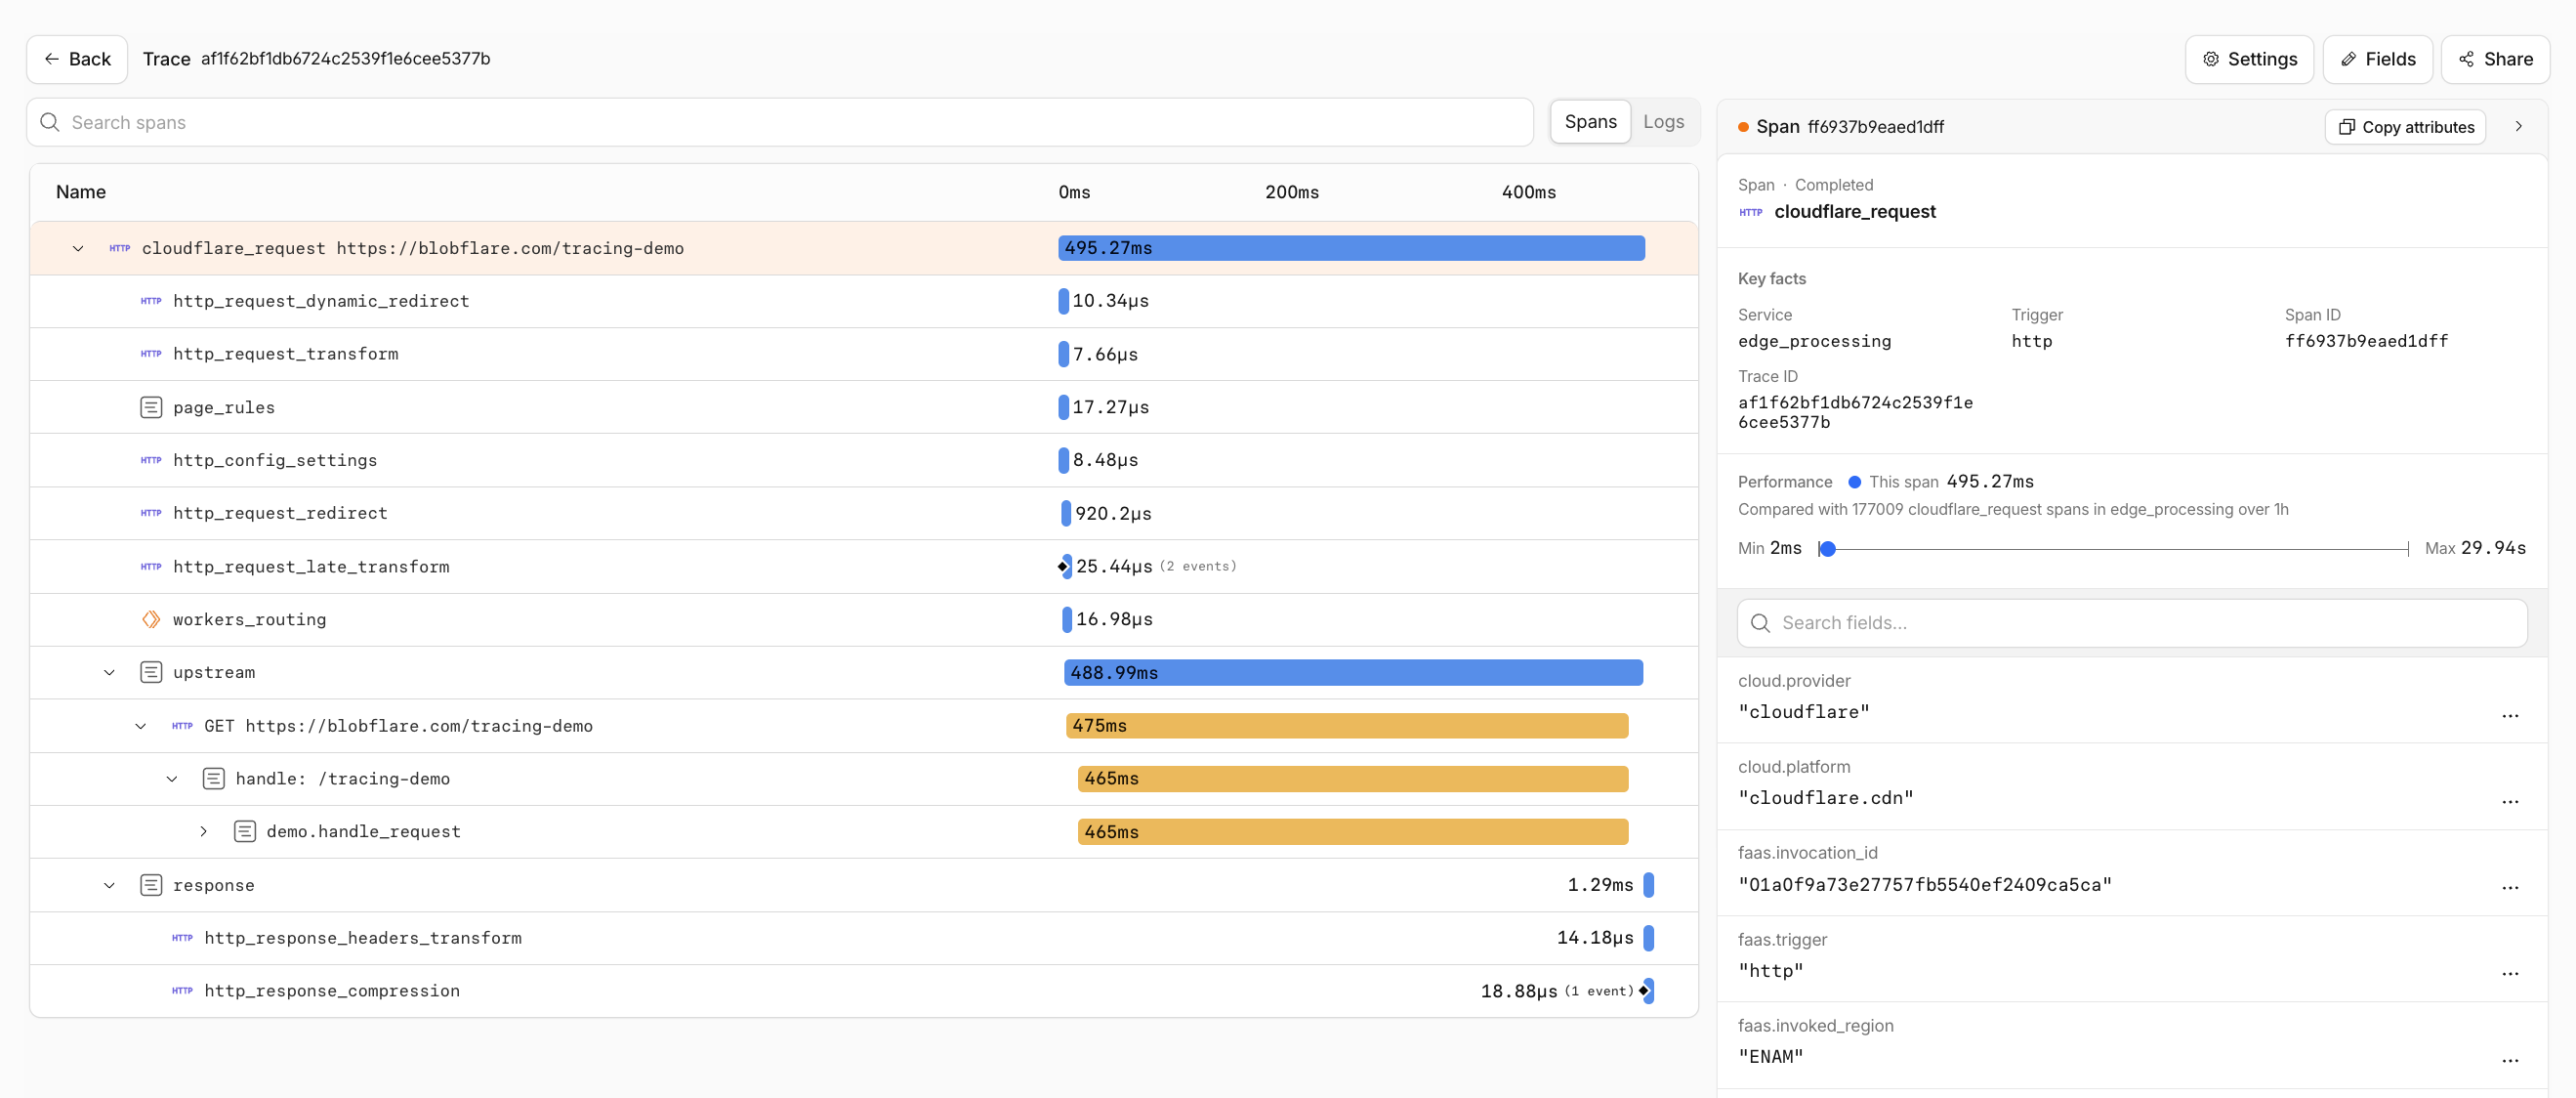Click HTTP icon of http_request_dynamic_redirect
The image size is (2576, 1098).
pos(151,301)
